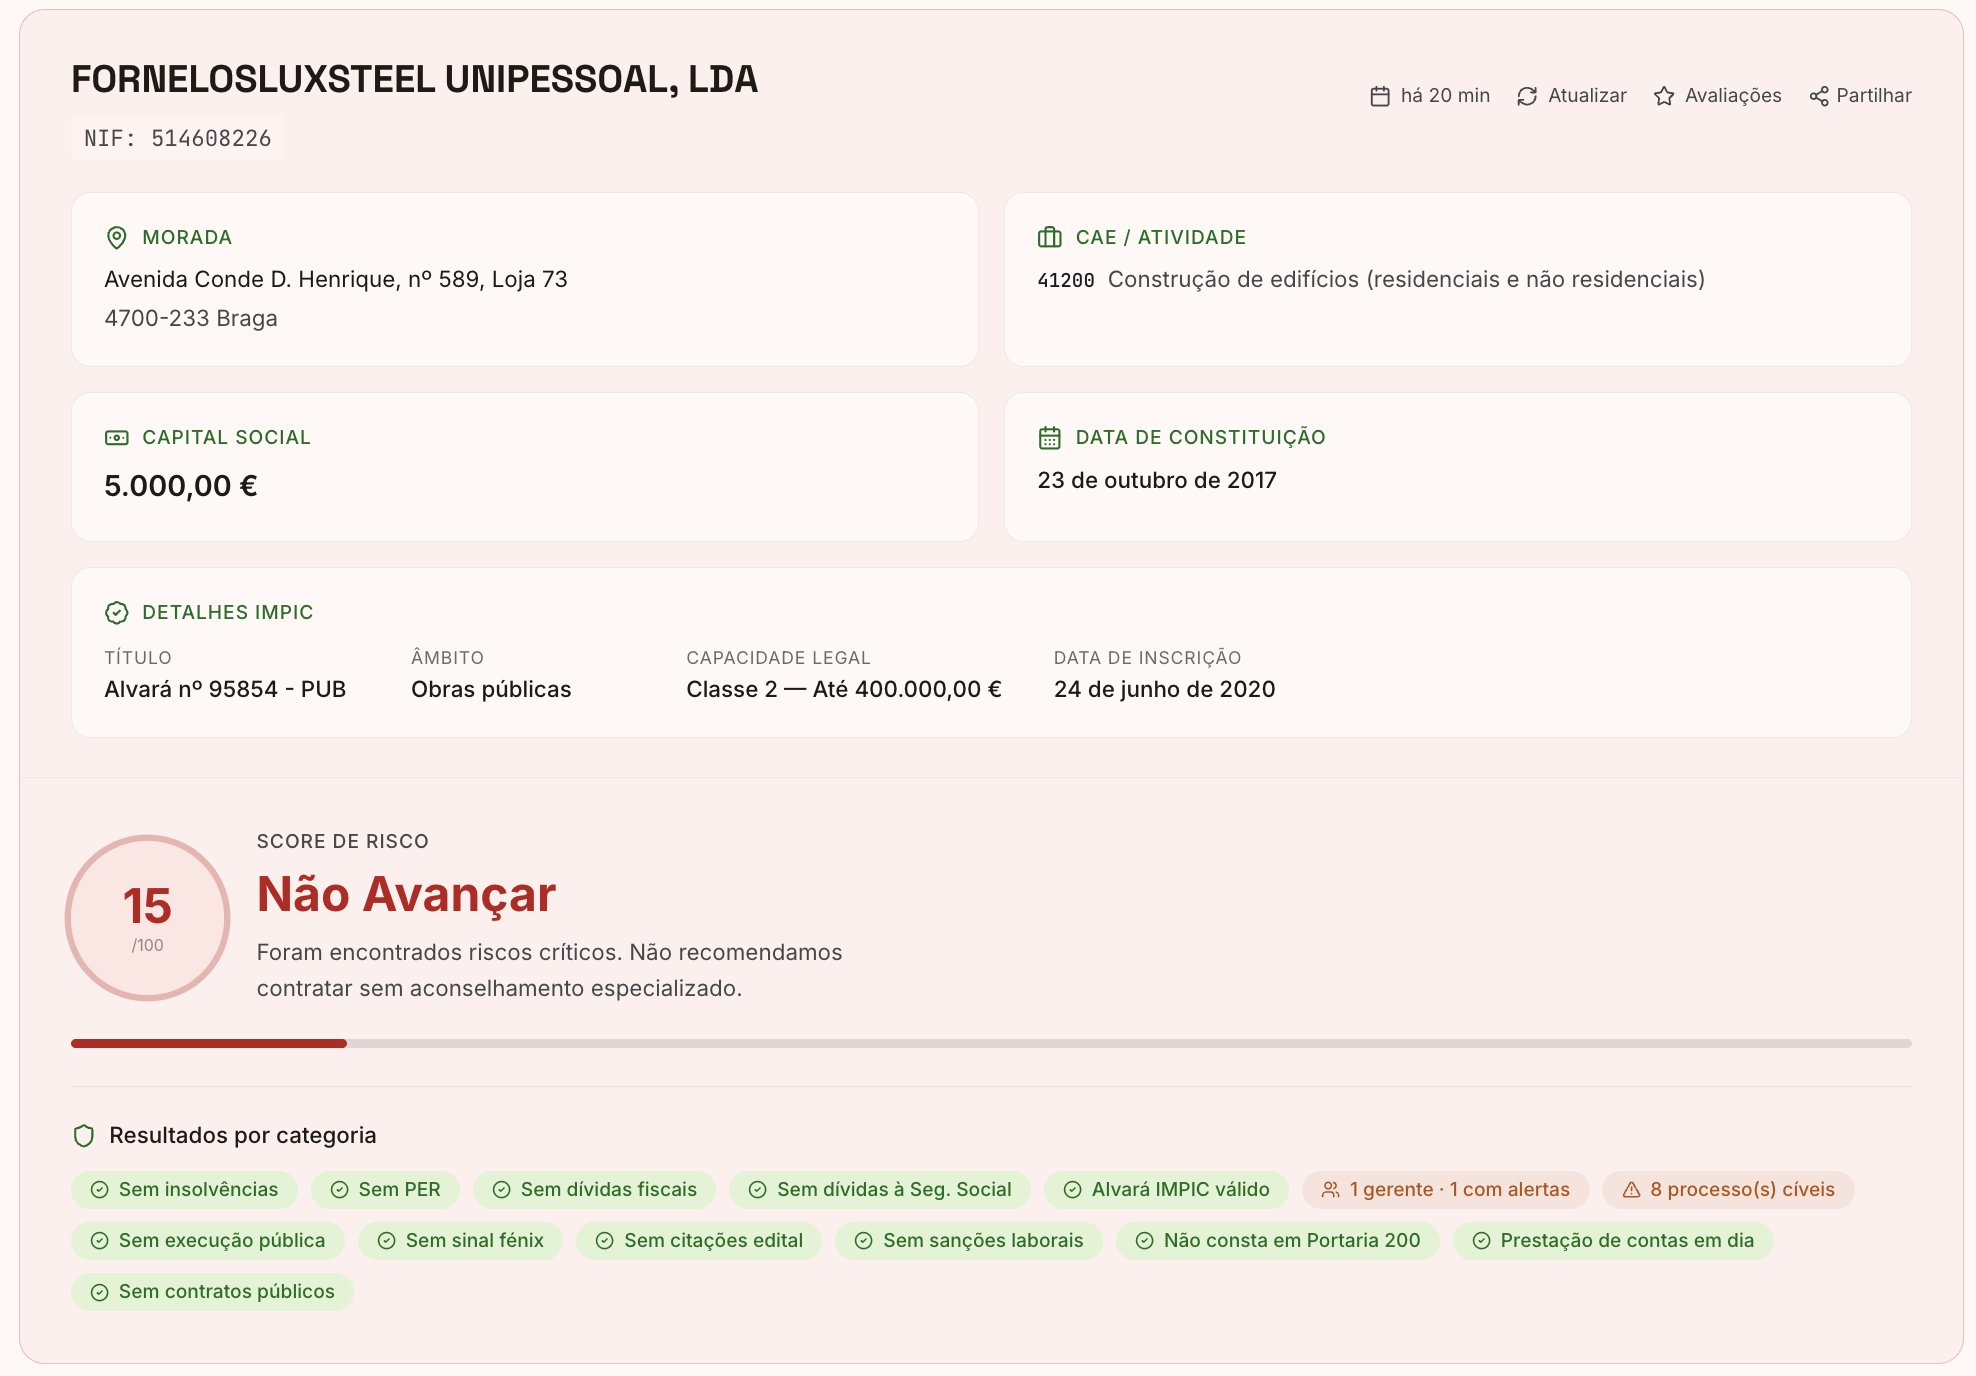Click the Partilhar share button

point(1861,96)
